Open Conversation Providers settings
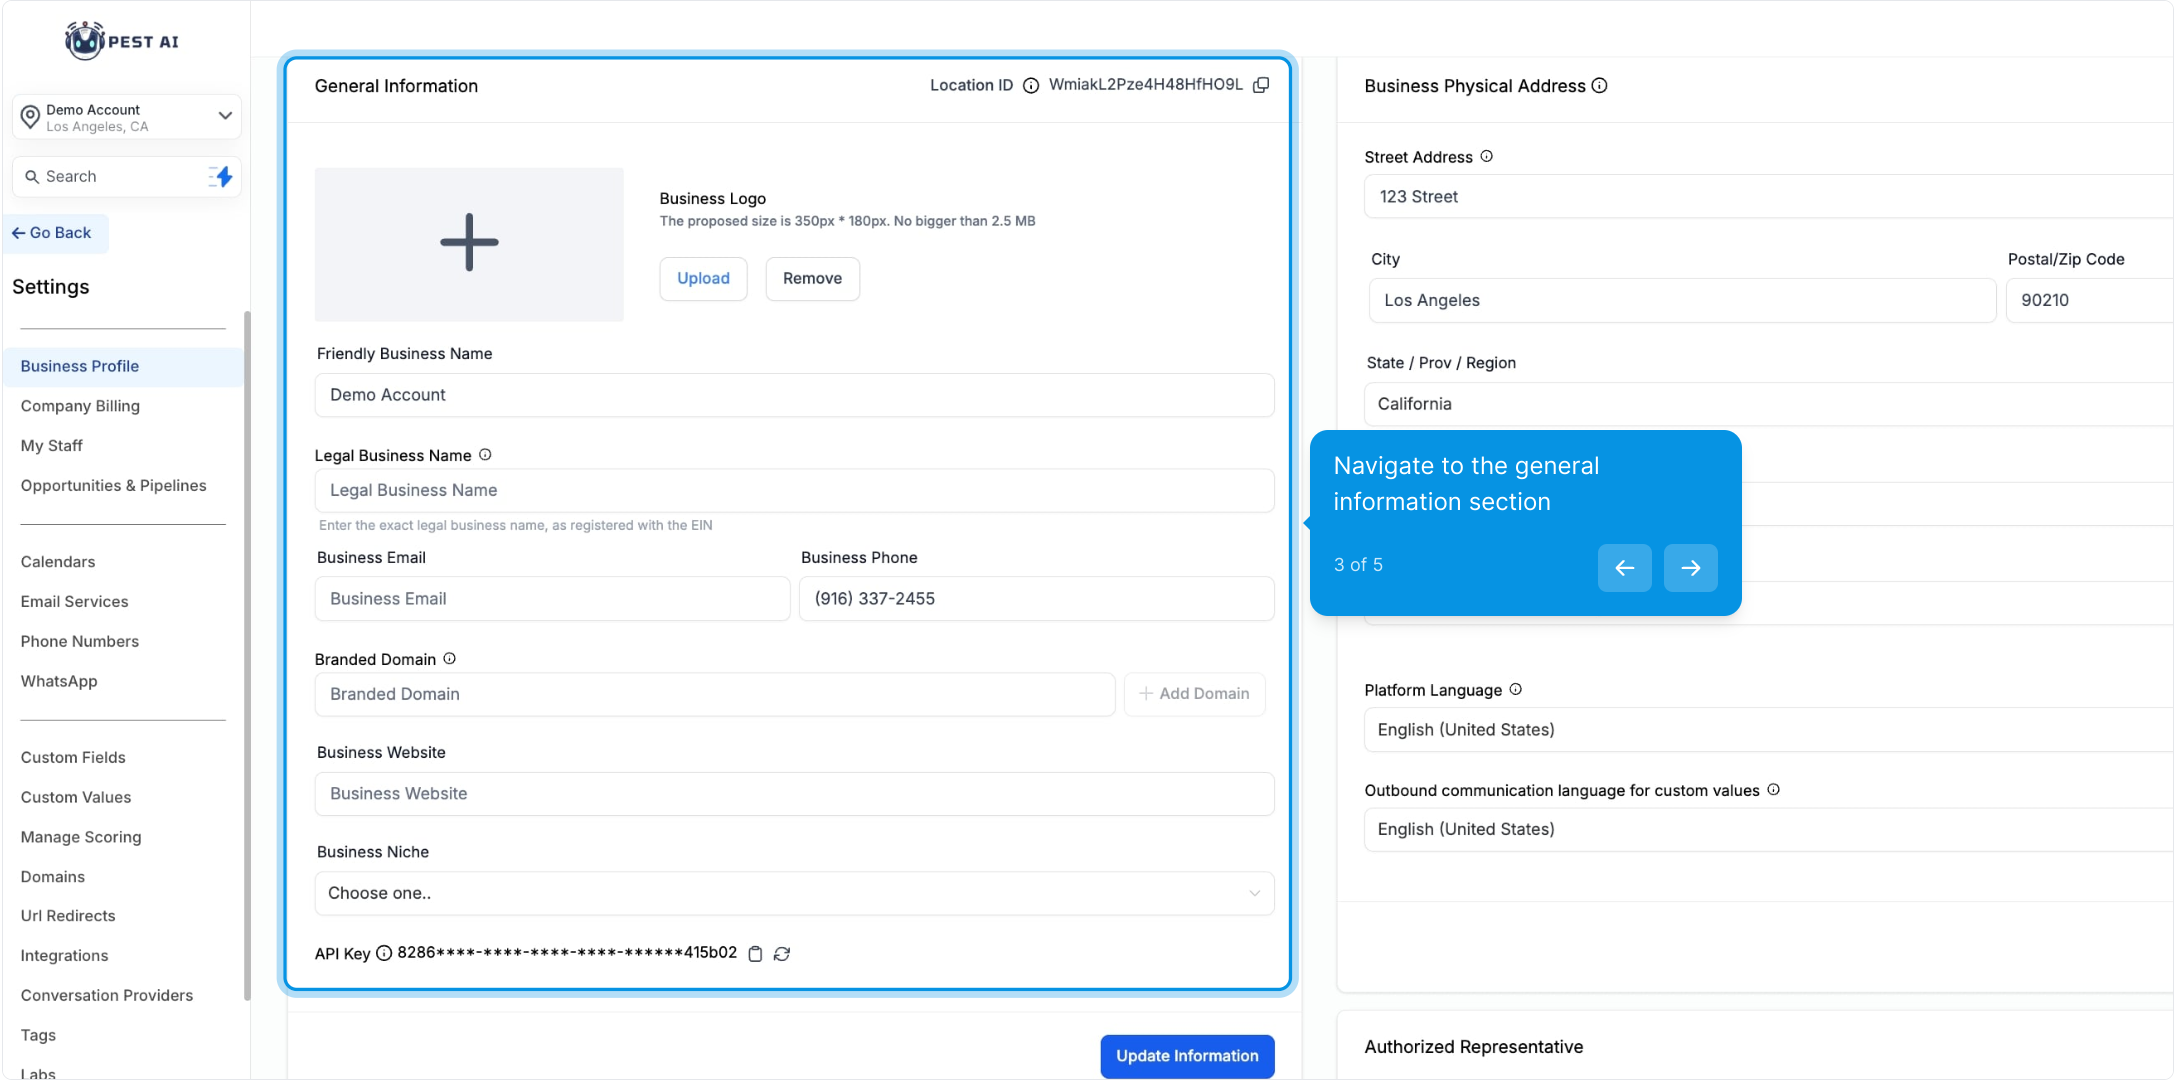The image size is (2176, 1080). tap(107, 996)
